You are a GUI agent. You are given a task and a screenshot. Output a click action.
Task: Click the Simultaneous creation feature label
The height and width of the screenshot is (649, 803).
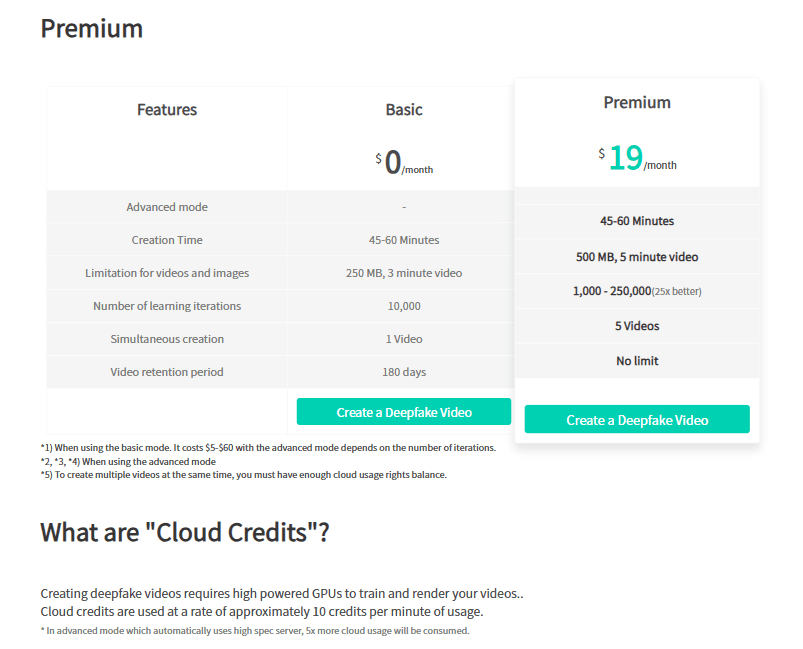(x=167, y=339)
